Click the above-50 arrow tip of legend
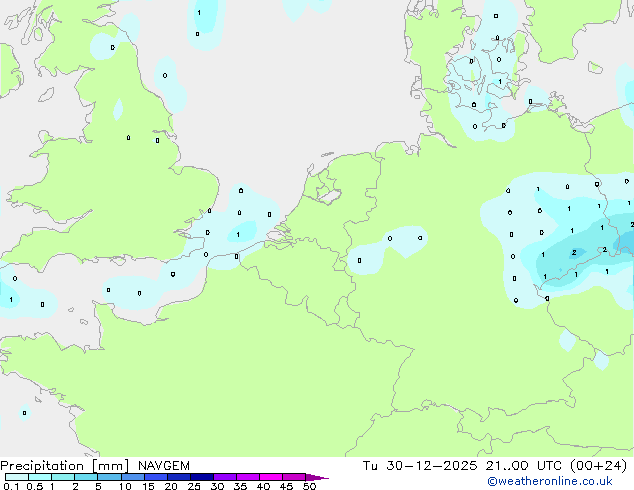Image resolution: width=634 pixels, height=490 pixels. (x=317, y=478)
